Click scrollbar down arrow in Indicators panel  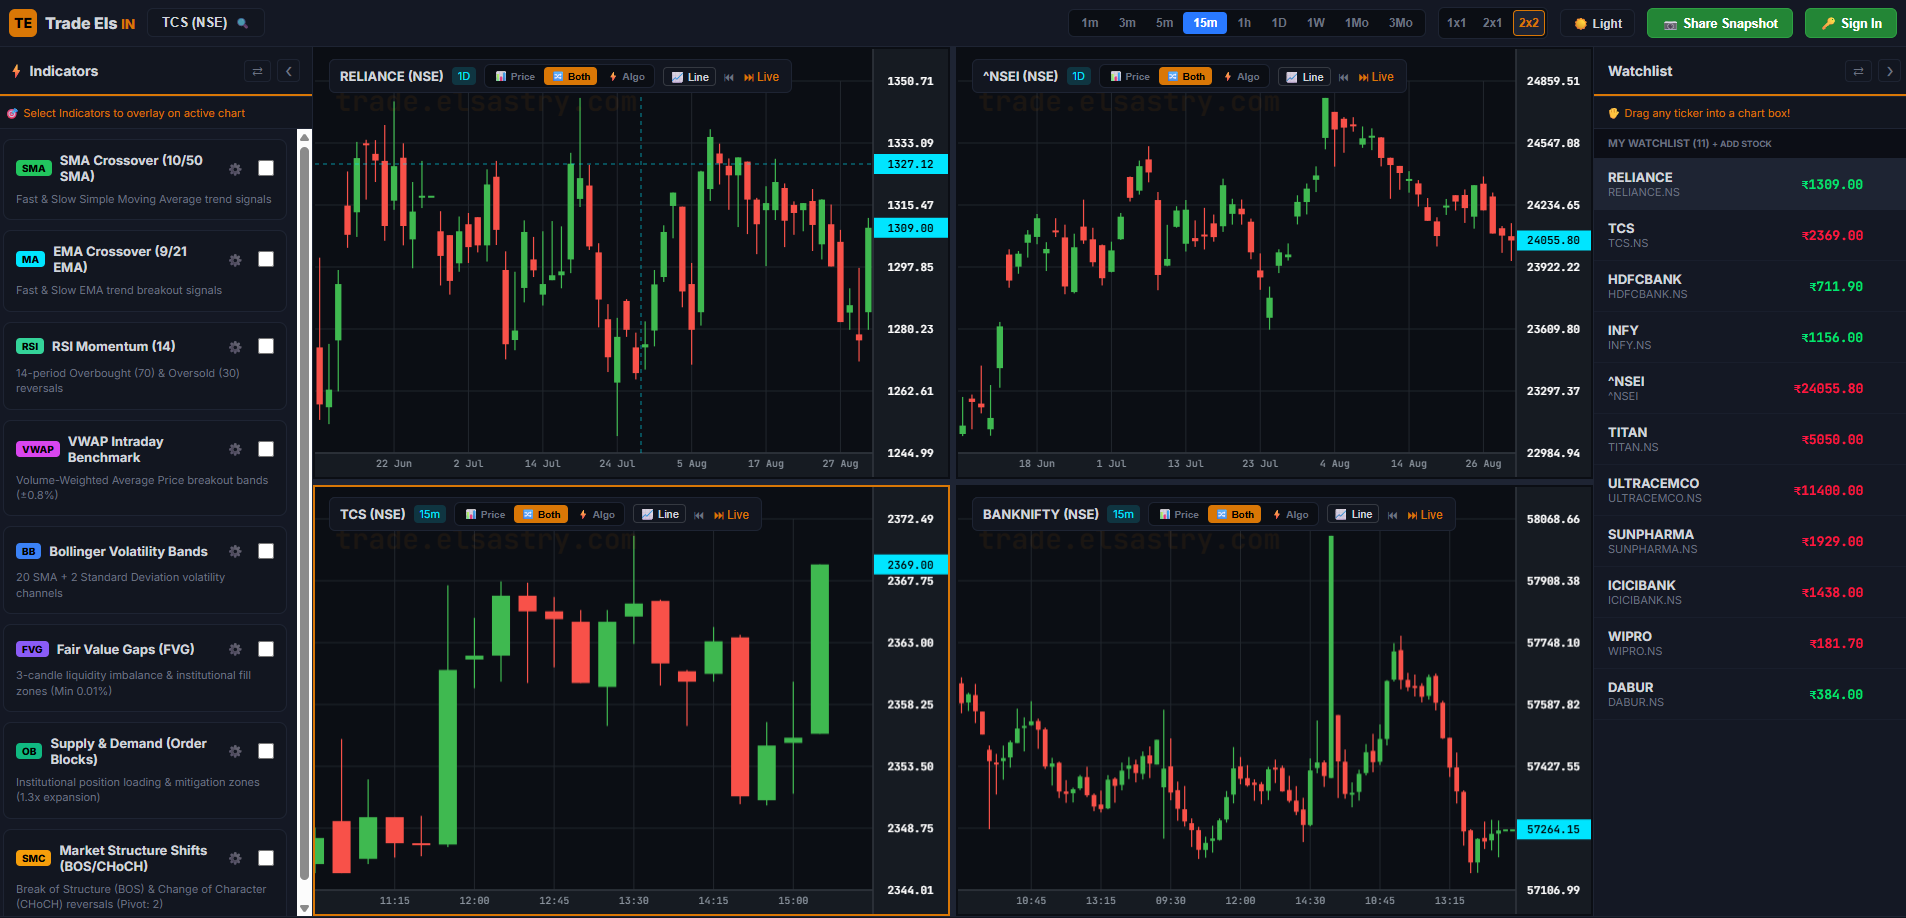point(305,908)
